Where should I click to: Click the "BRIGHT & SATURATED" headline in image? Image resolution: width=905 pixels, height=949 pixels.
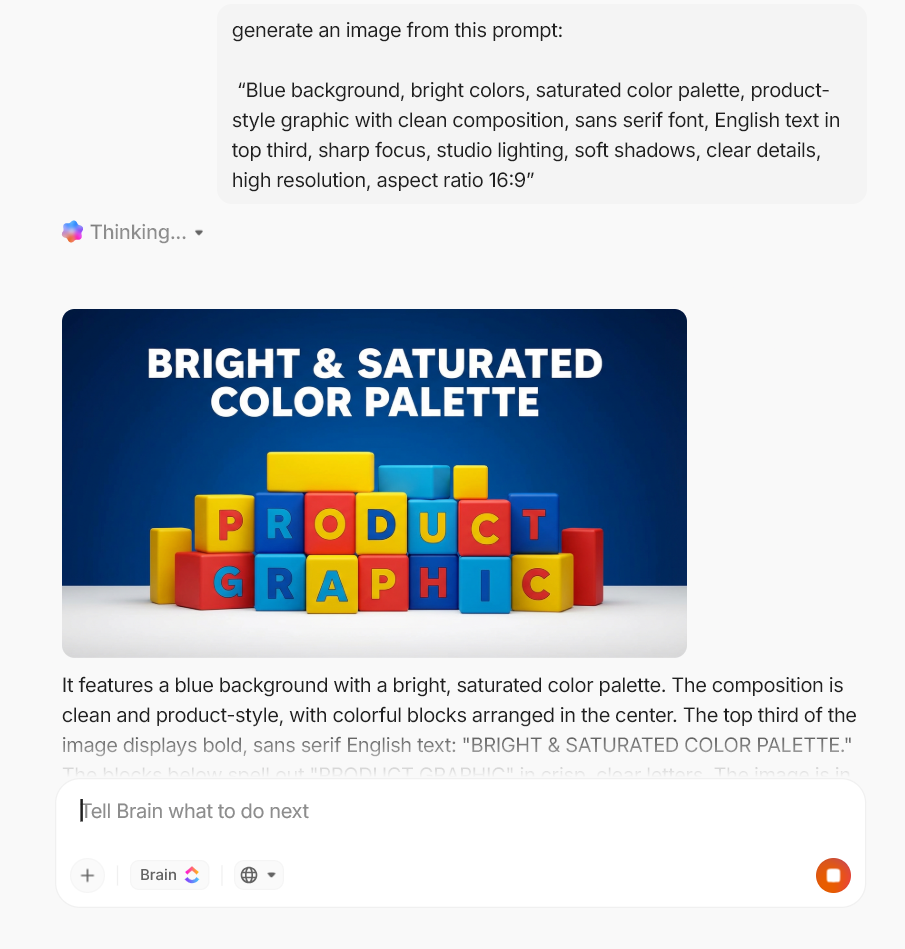(374, 364)
